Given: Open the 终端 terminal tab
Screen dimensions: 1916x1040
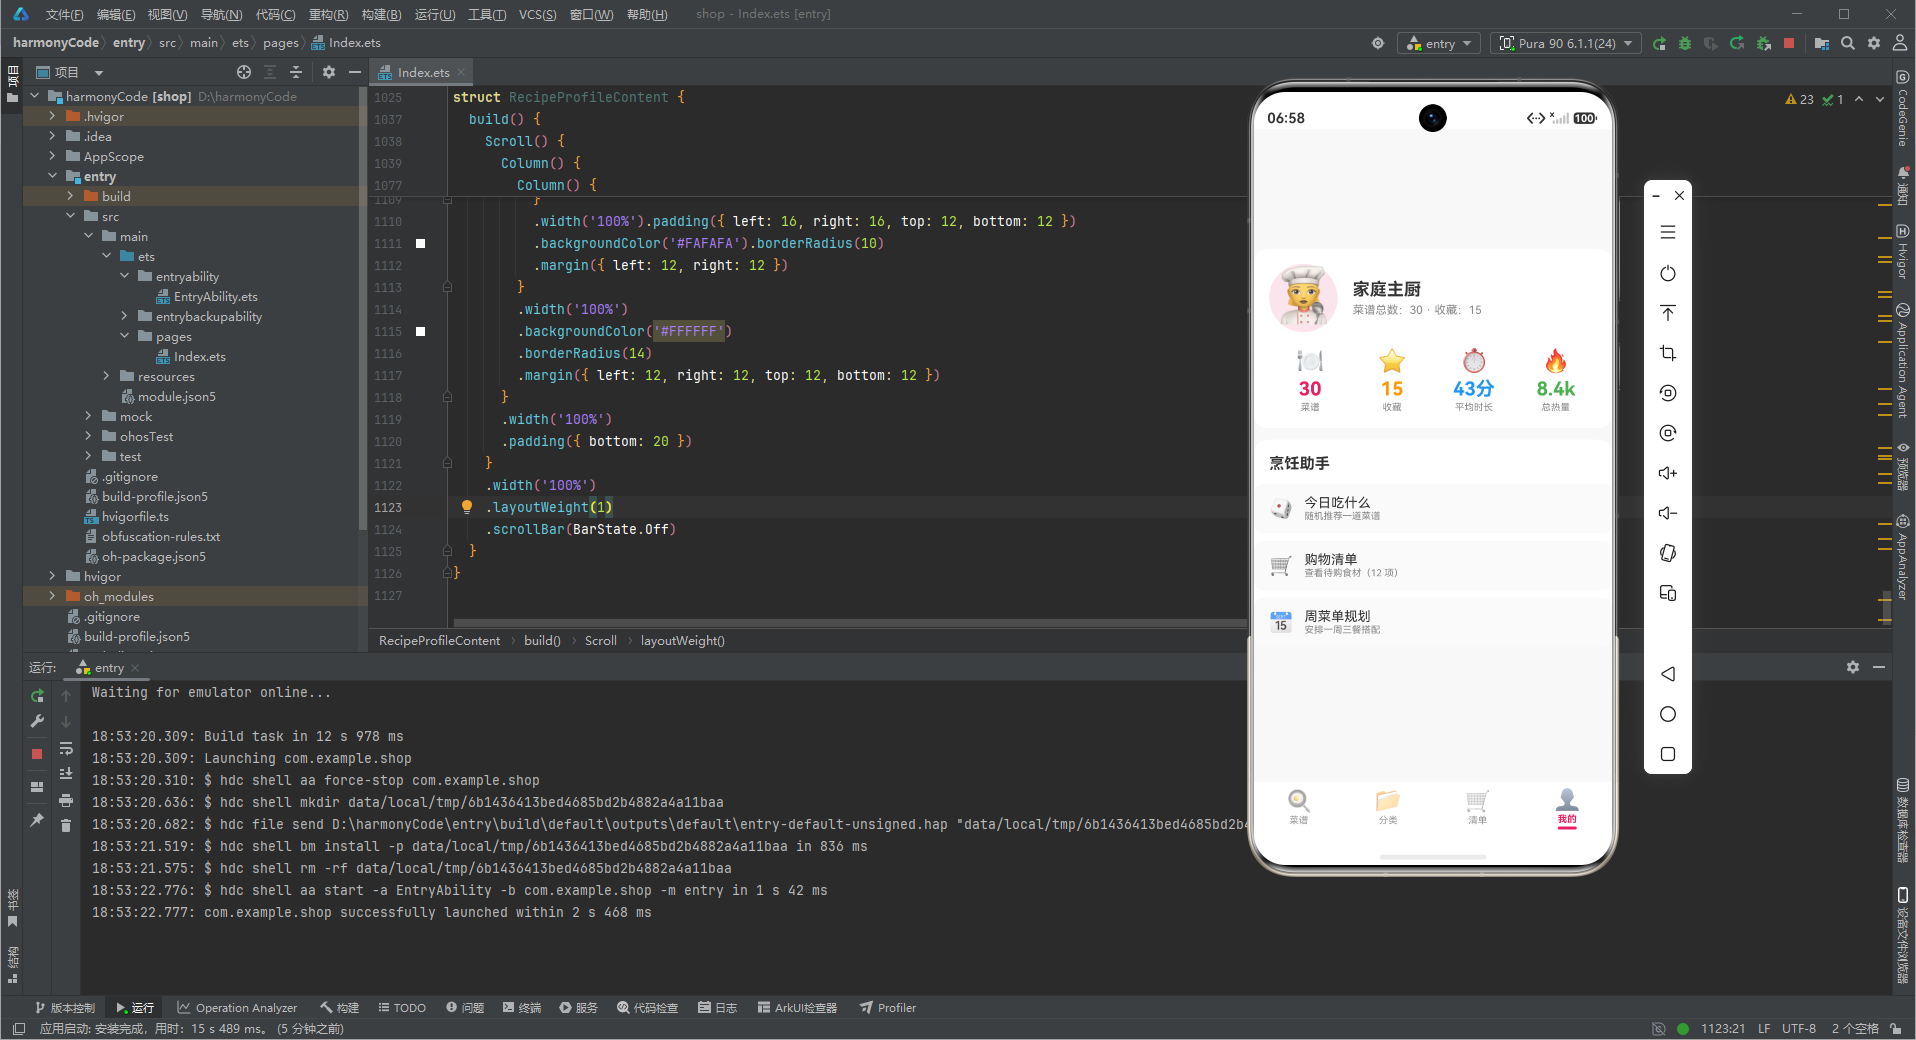Looking at the screenshot, I should click(522, 1007).
